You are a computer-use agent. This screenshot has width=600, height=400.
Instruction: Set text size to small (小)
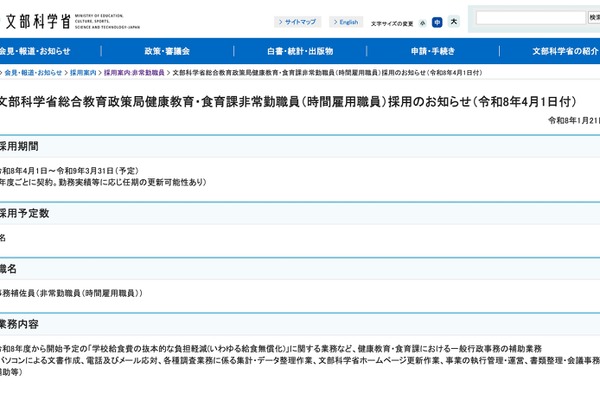pyautogui.click(x=422, y=23)
